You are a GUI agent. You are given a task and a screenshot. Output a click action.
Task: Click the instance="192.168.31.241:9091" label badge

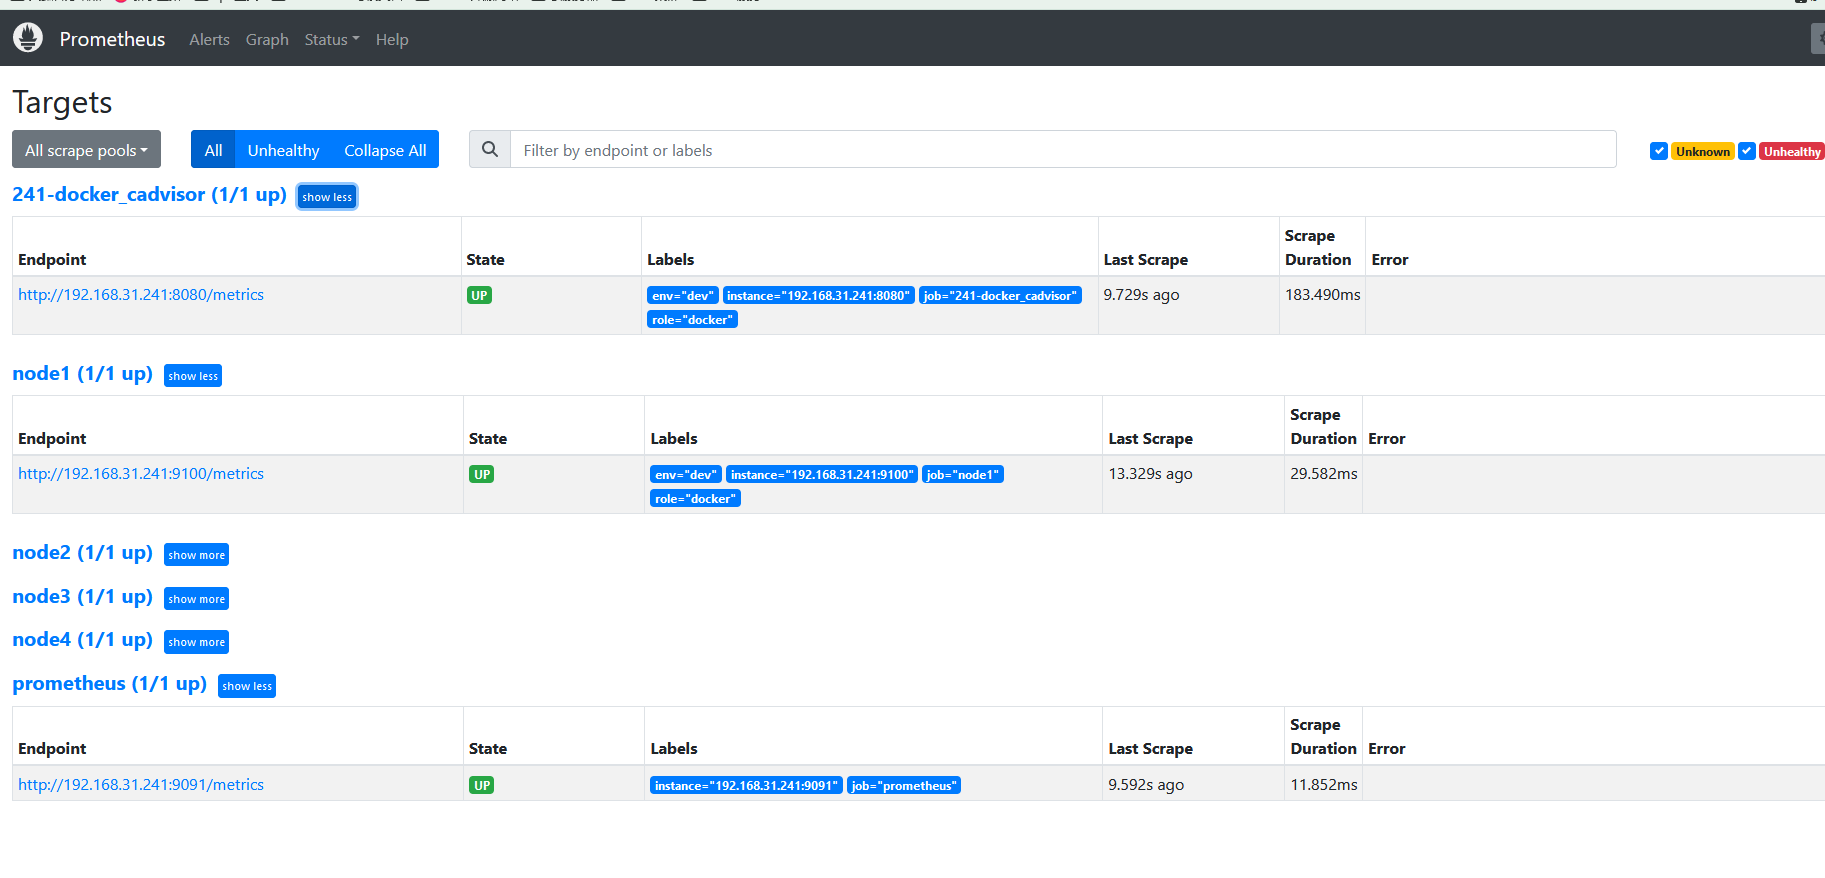click(746, 786)
